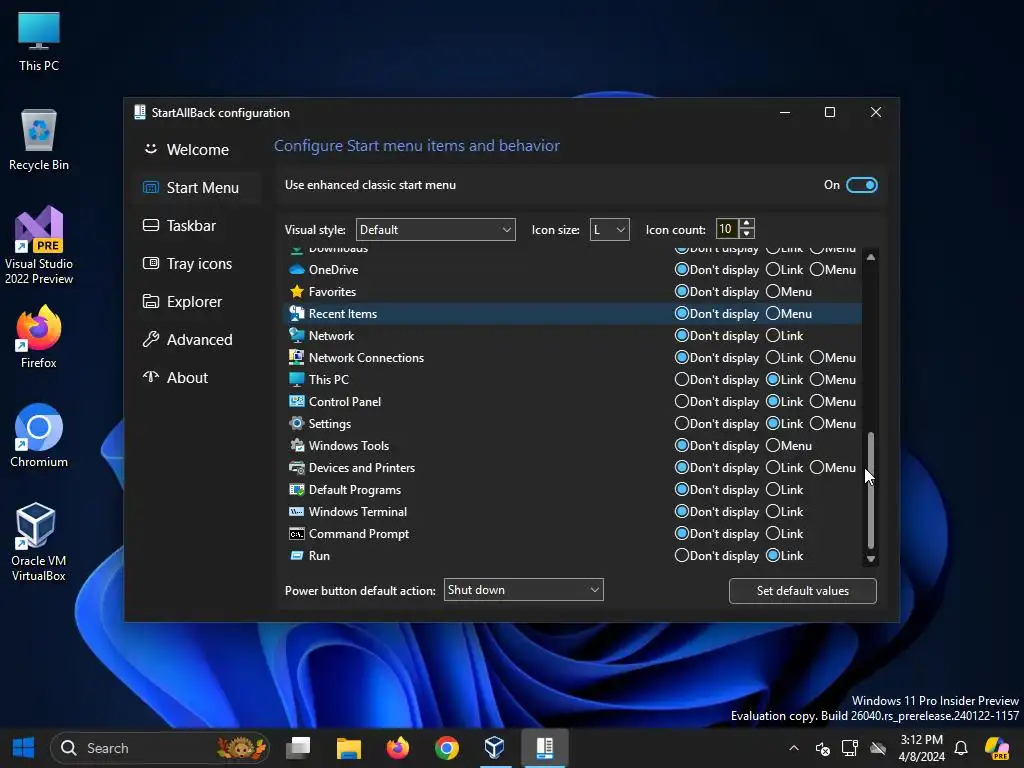The width and height of the screenshot is (1024, 768).
Task: Click the list's vertical scrollbar thumb
Action: 871,490
